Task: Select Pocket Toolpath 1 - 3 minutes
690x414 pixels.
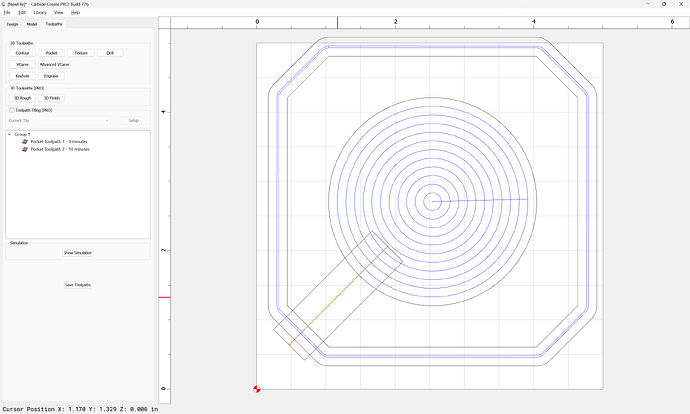Action: click(59, 142)
